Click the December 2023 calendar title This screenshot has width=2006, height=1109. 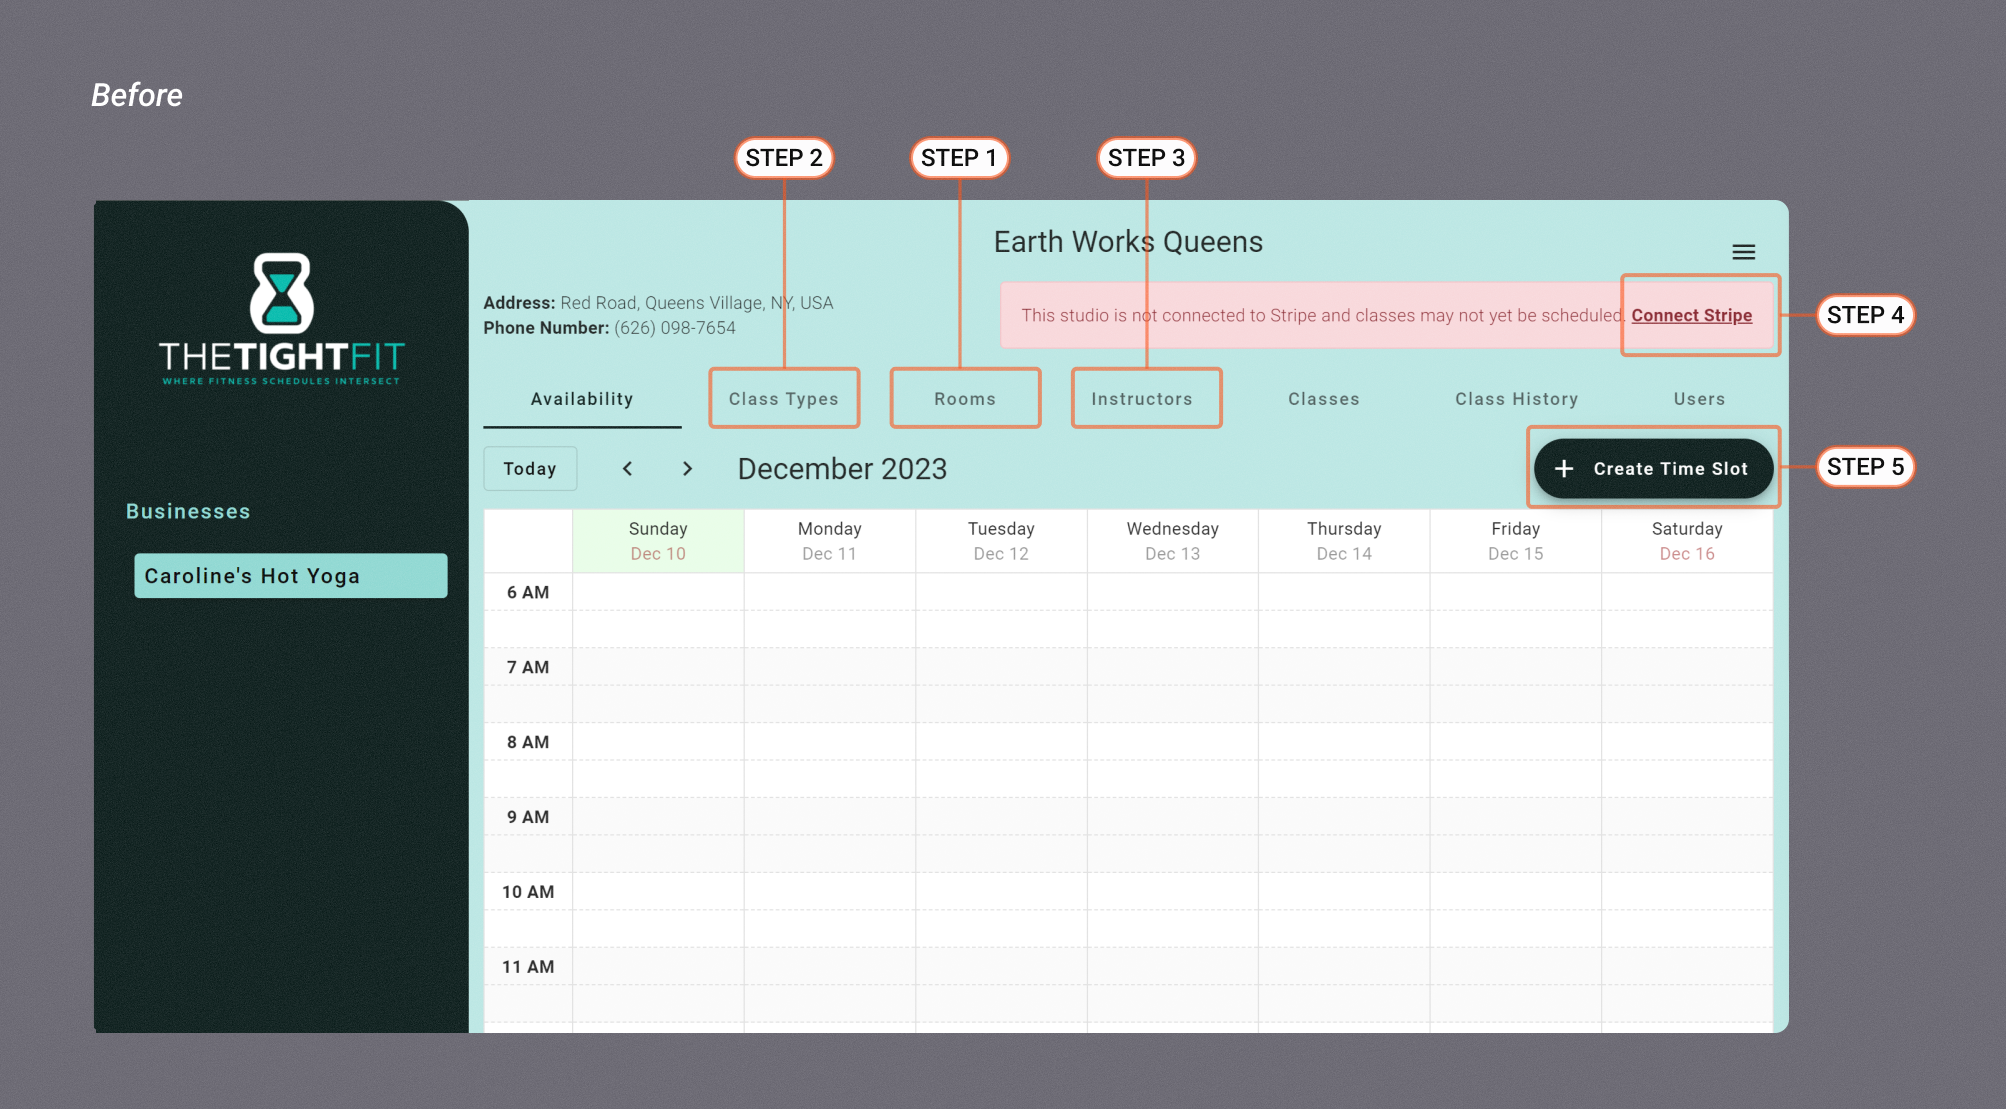pyautogui.click(x=842, y=469)
